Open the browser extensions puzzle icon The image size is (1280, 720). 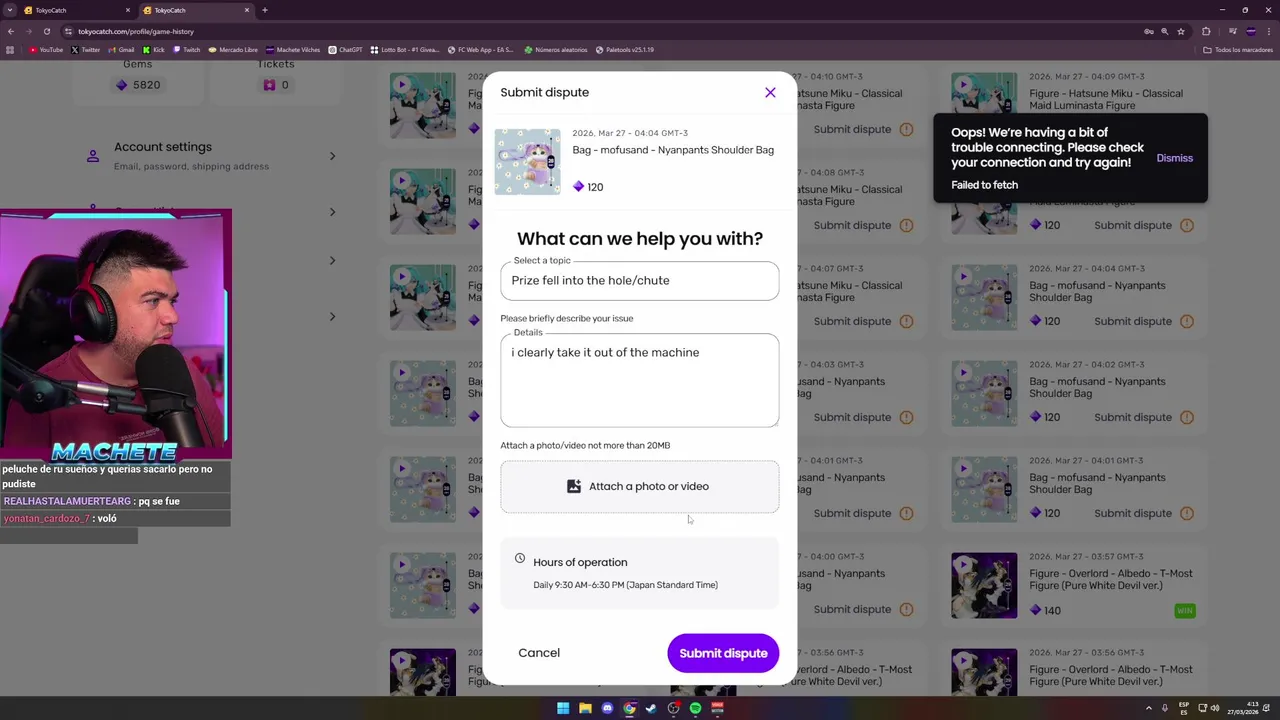1206,31
